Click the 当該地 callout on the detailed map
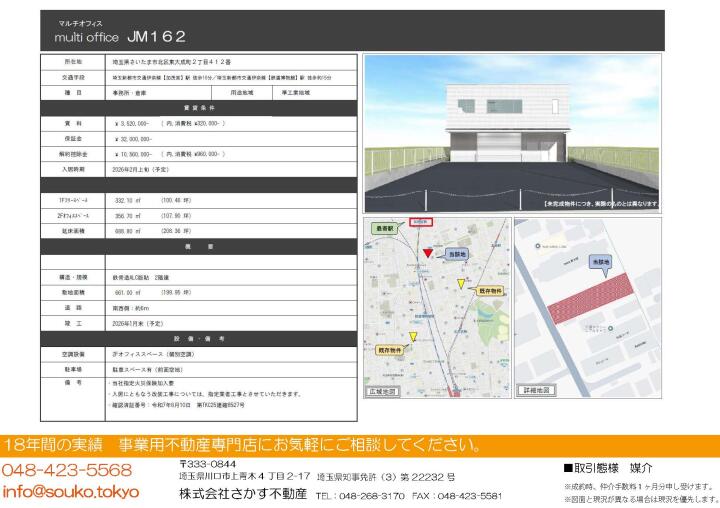 [604, 260]
